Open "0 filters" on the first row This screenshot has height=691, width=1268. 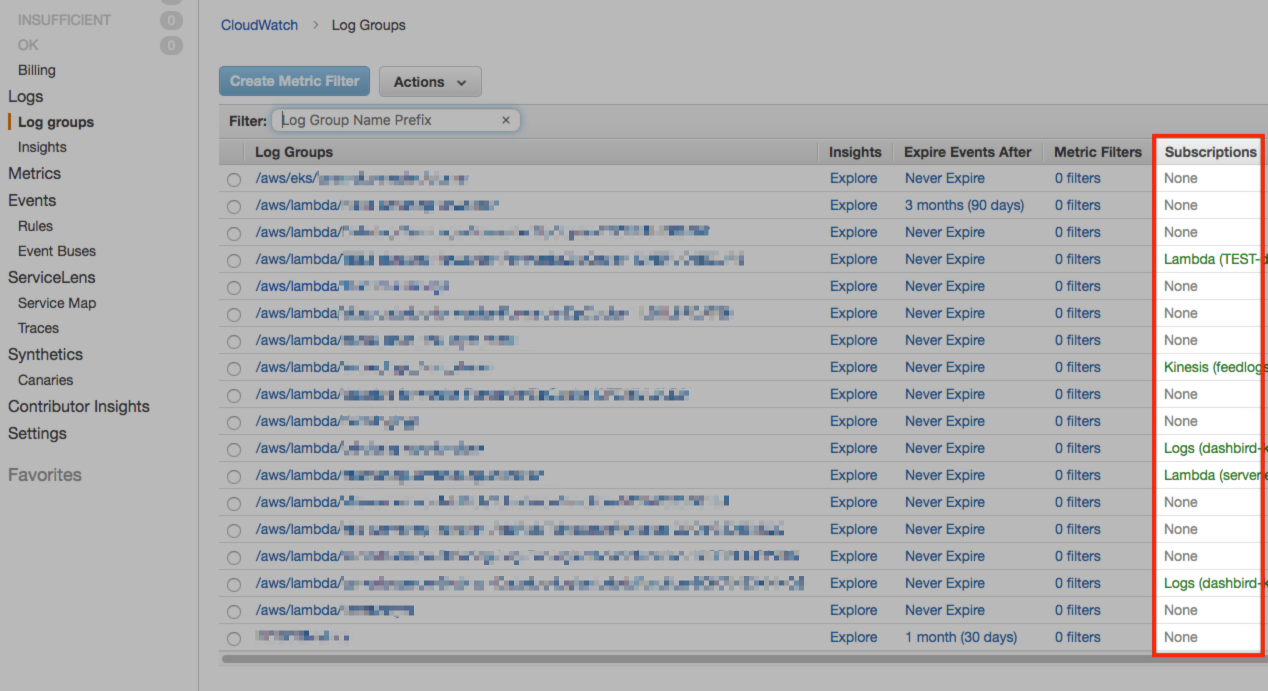[x=1077, y=177]
